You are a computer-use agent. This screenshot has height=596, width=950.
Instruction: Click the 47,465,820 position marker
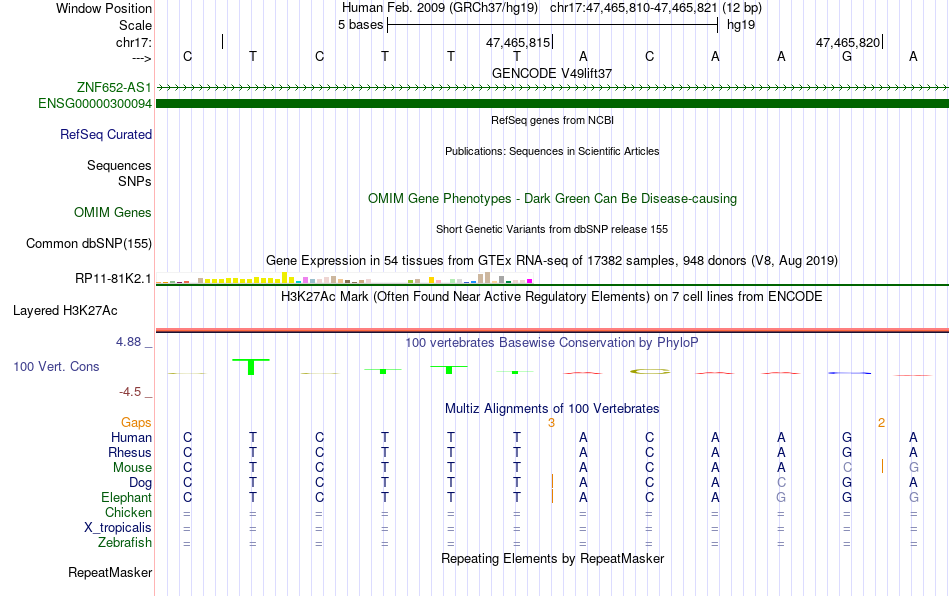click(849, 42)
